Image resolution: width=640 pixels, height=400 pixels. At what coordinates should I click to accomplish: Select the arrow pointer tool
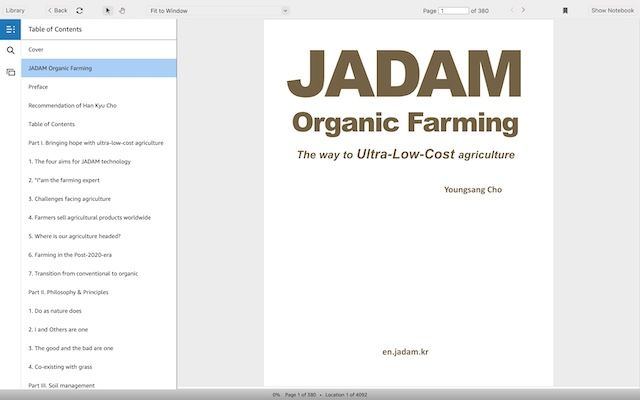click(107, 11)
